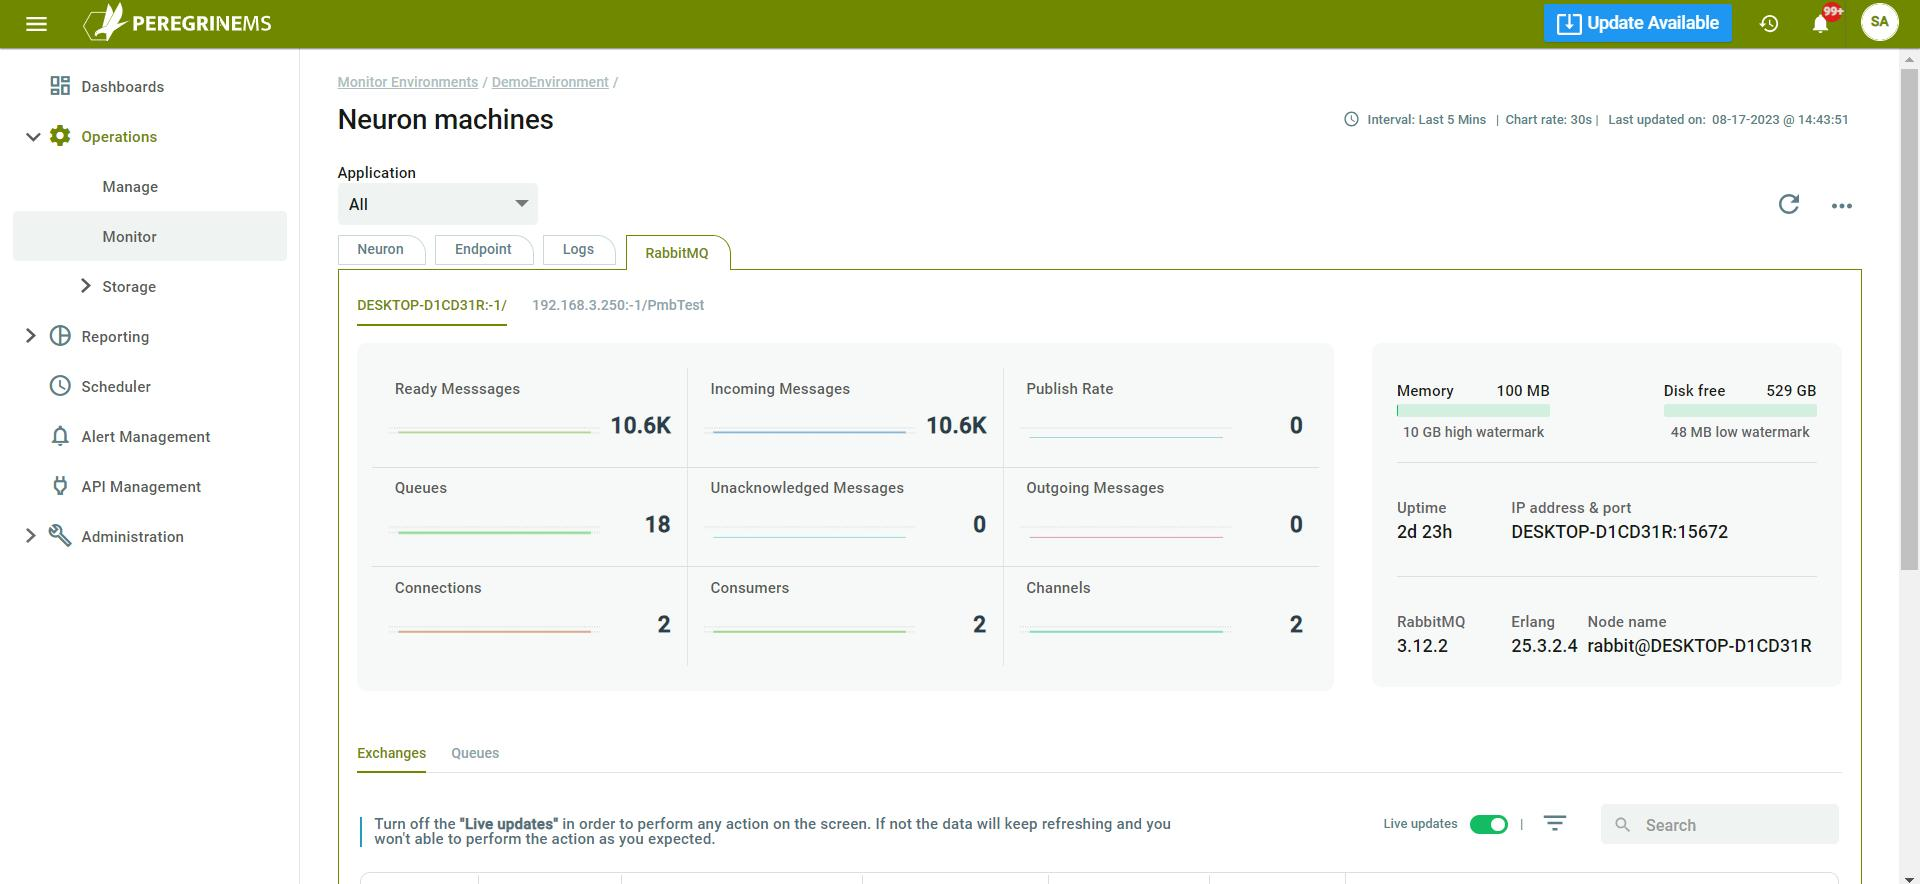Click the Dashboards sidebar icon
The height and width of the screenshot is (884, 1920).
pyautogui.click(x=60, y=86)
